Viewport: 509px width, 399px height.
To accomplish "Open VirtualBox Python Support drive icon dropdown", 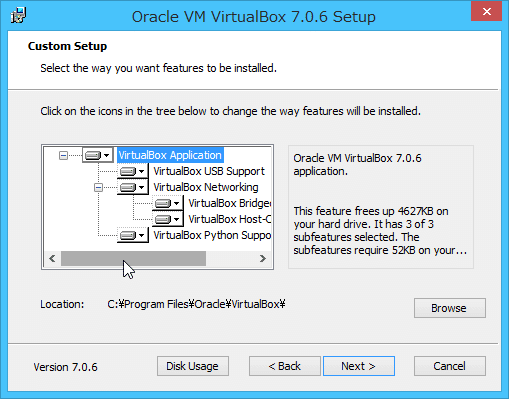I will pos(132,235).
